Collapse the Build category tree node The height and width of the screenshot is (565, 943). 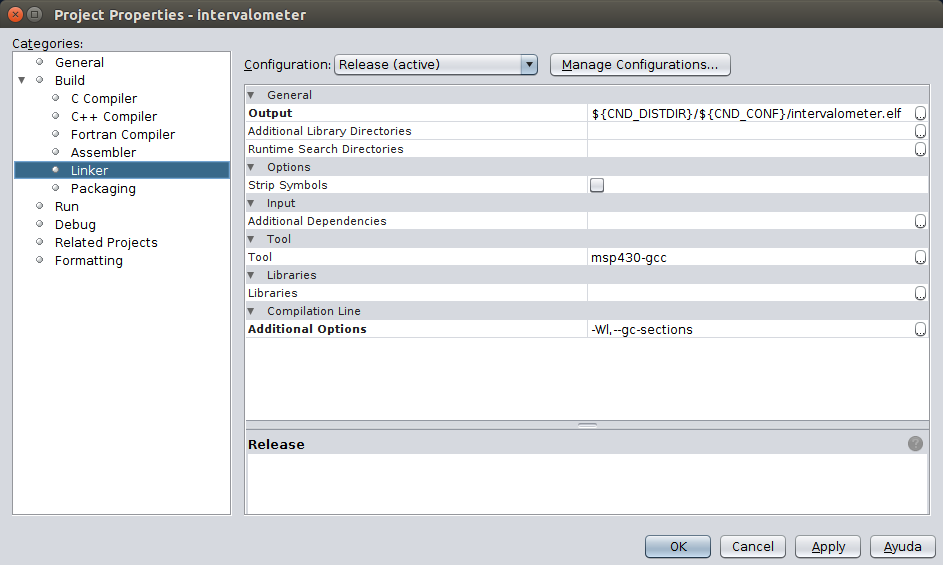pos(22,81)
